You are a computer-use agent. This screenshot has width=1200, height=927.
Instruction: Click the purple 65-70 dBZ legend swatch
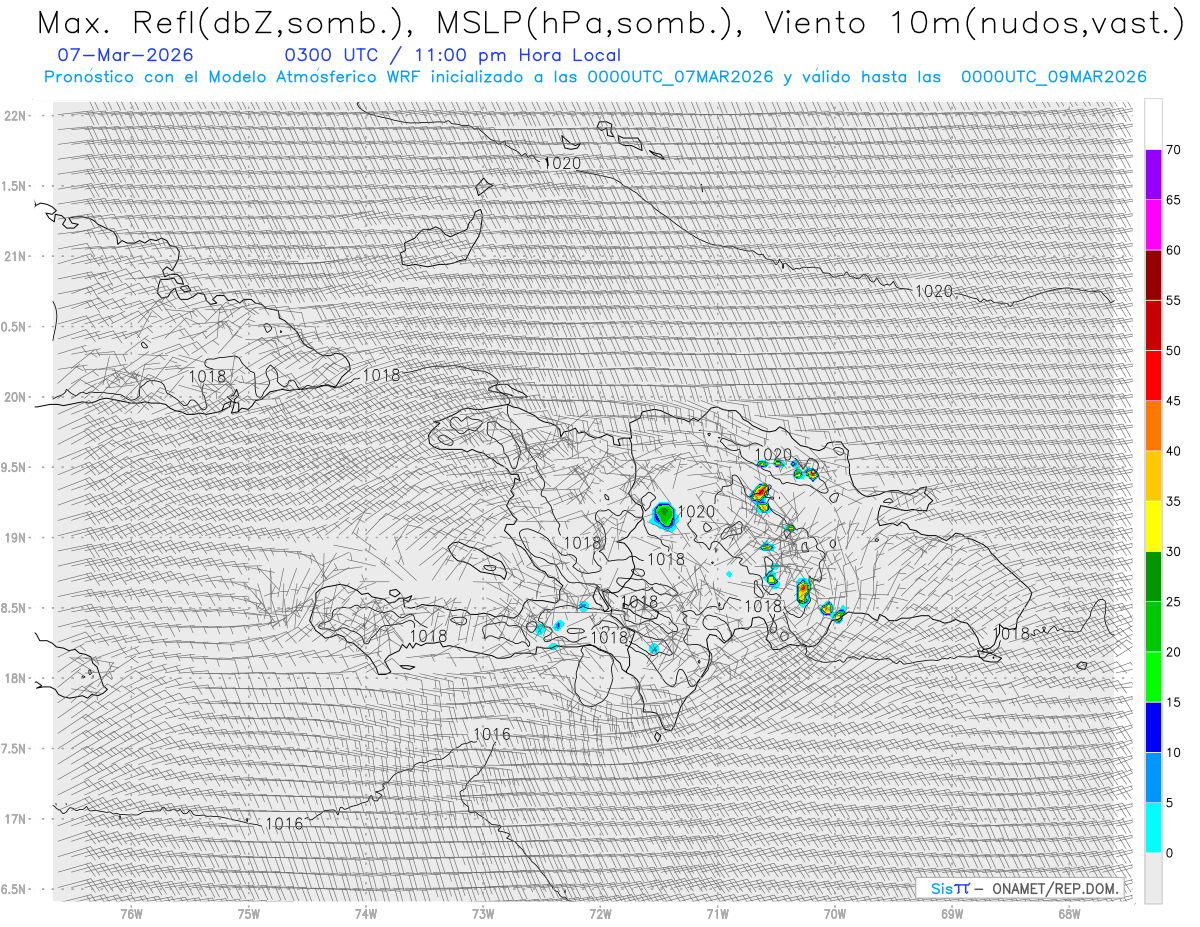coord(1153,175)
